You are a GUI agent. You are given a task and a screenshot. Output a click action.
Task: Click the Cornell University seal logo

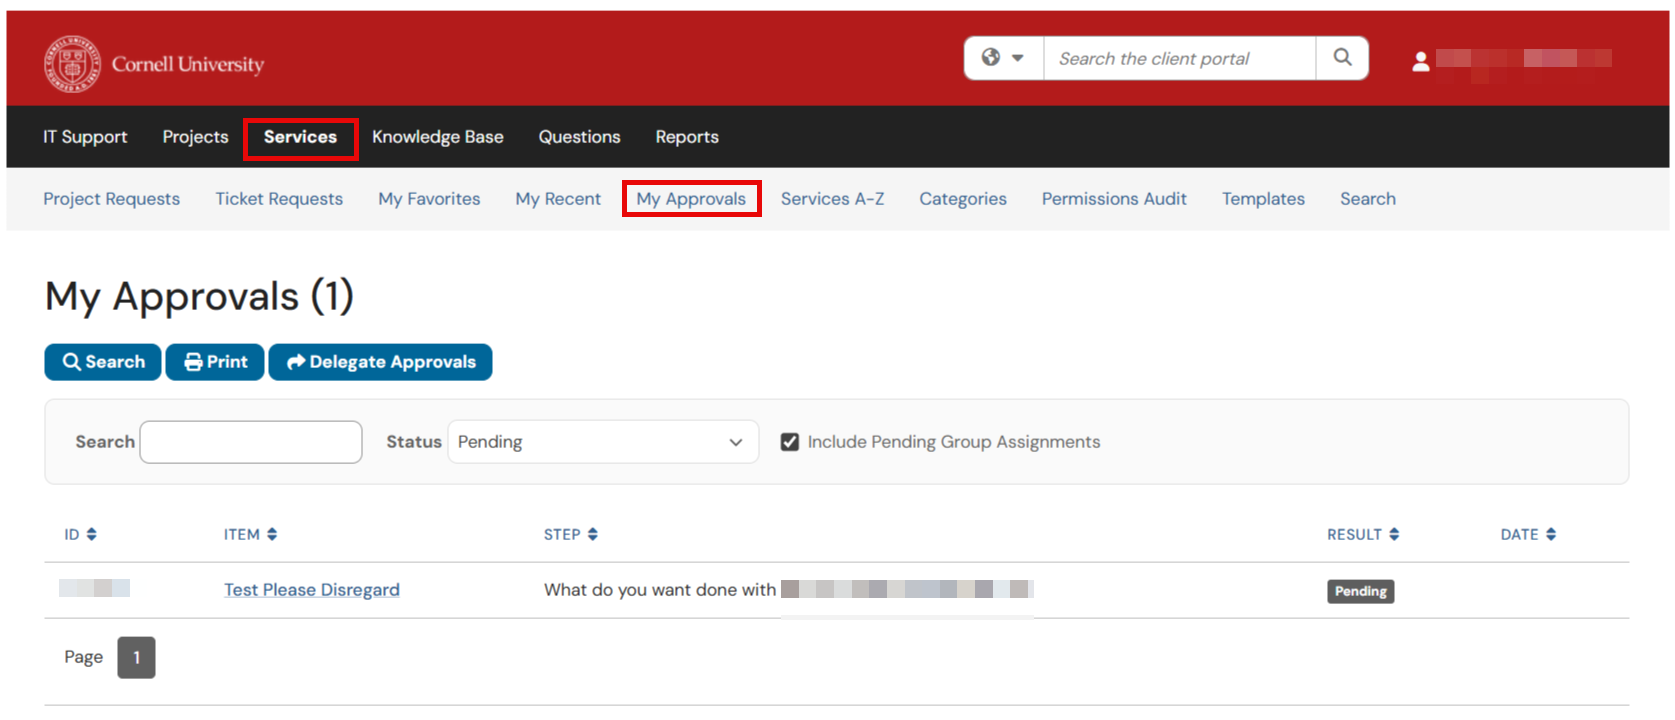click(72, 64)
